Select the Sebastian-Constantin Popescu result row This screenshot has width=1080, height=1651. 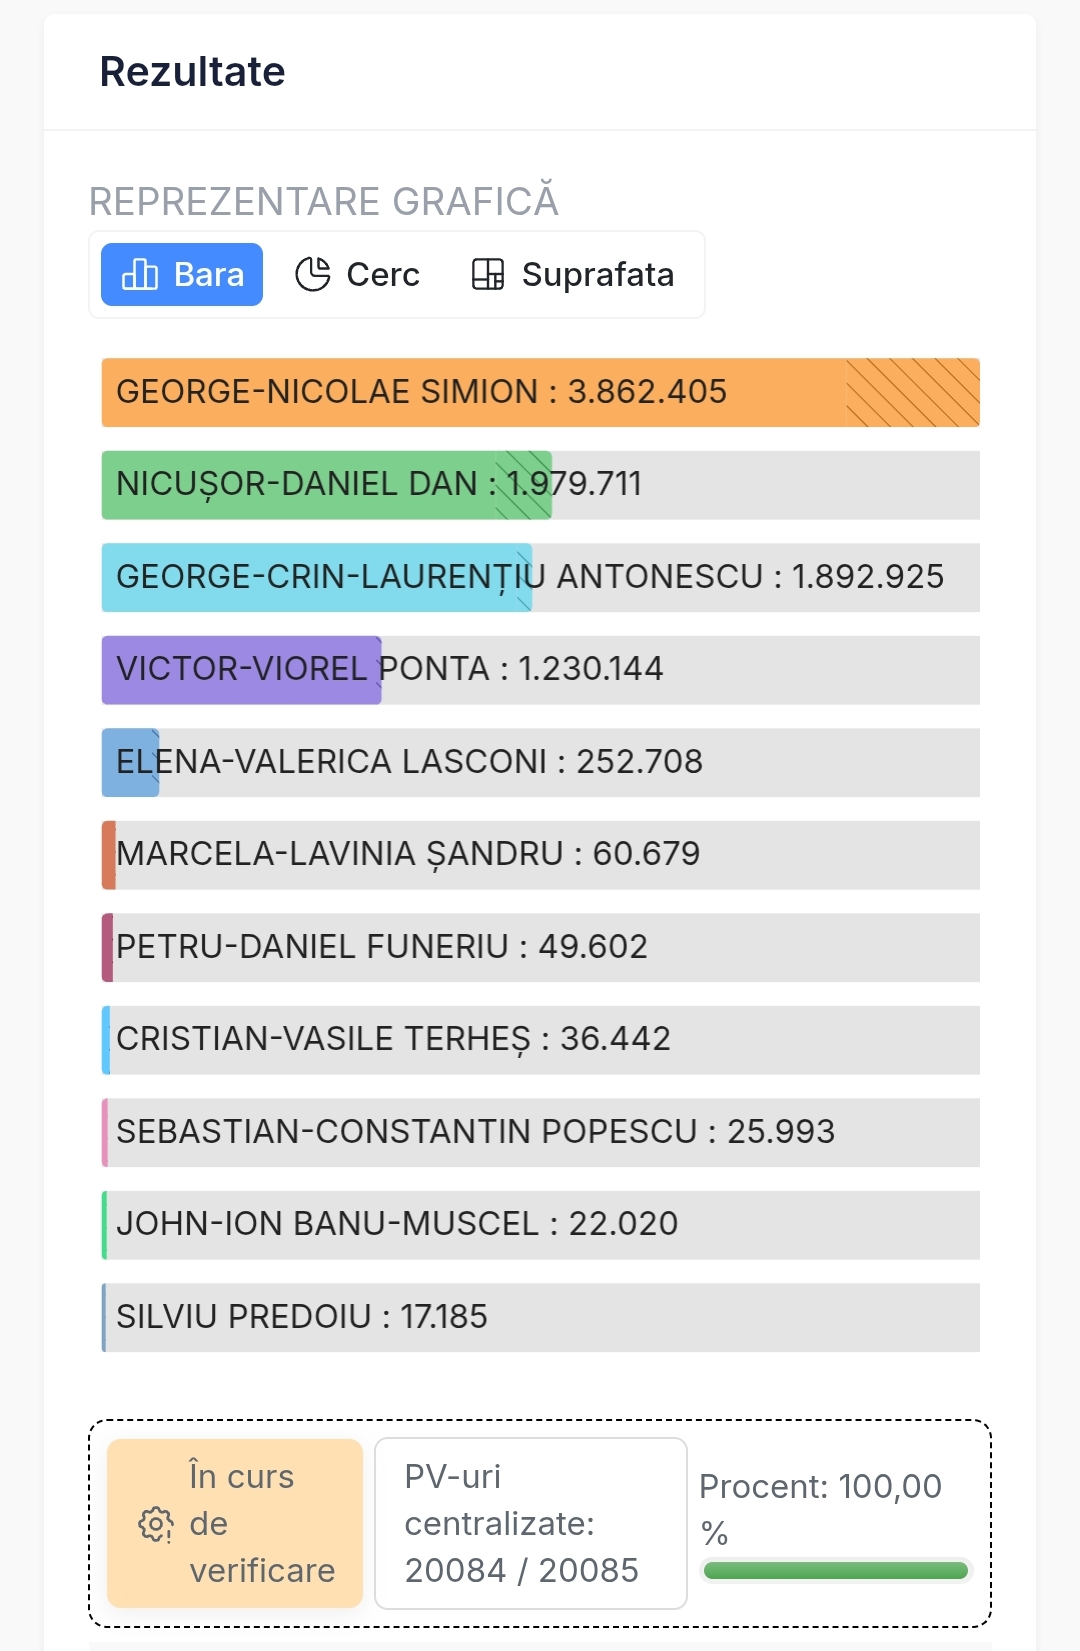tap(541, 1132)
